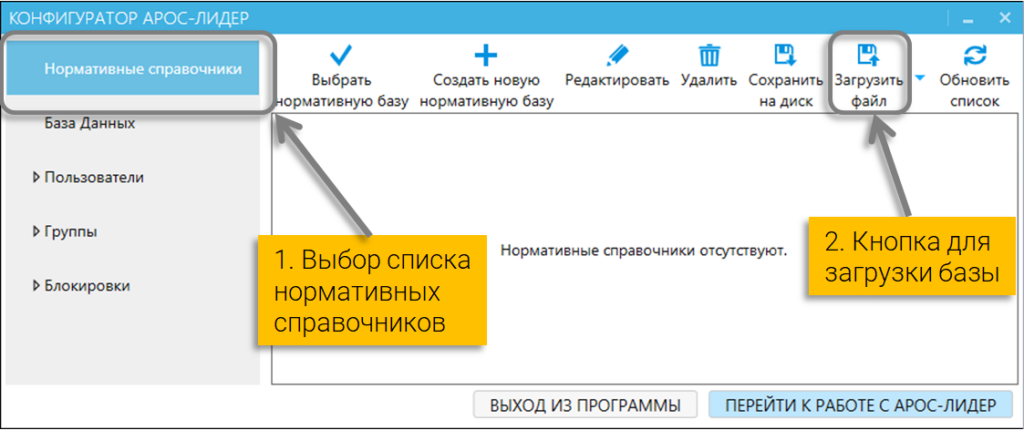The image size is (1024, 430).
Task: Click the trash can Удалить icon
Action: click(709, 56)
